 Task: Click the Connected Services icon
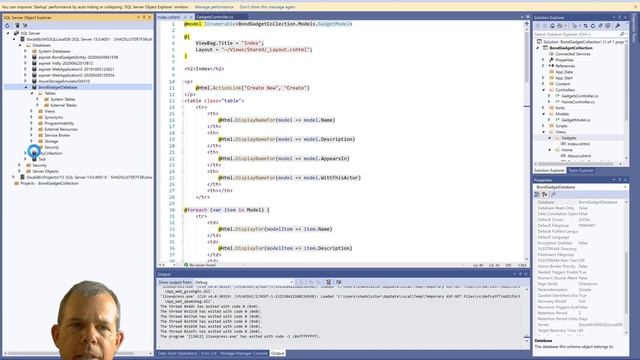[551, 54]
